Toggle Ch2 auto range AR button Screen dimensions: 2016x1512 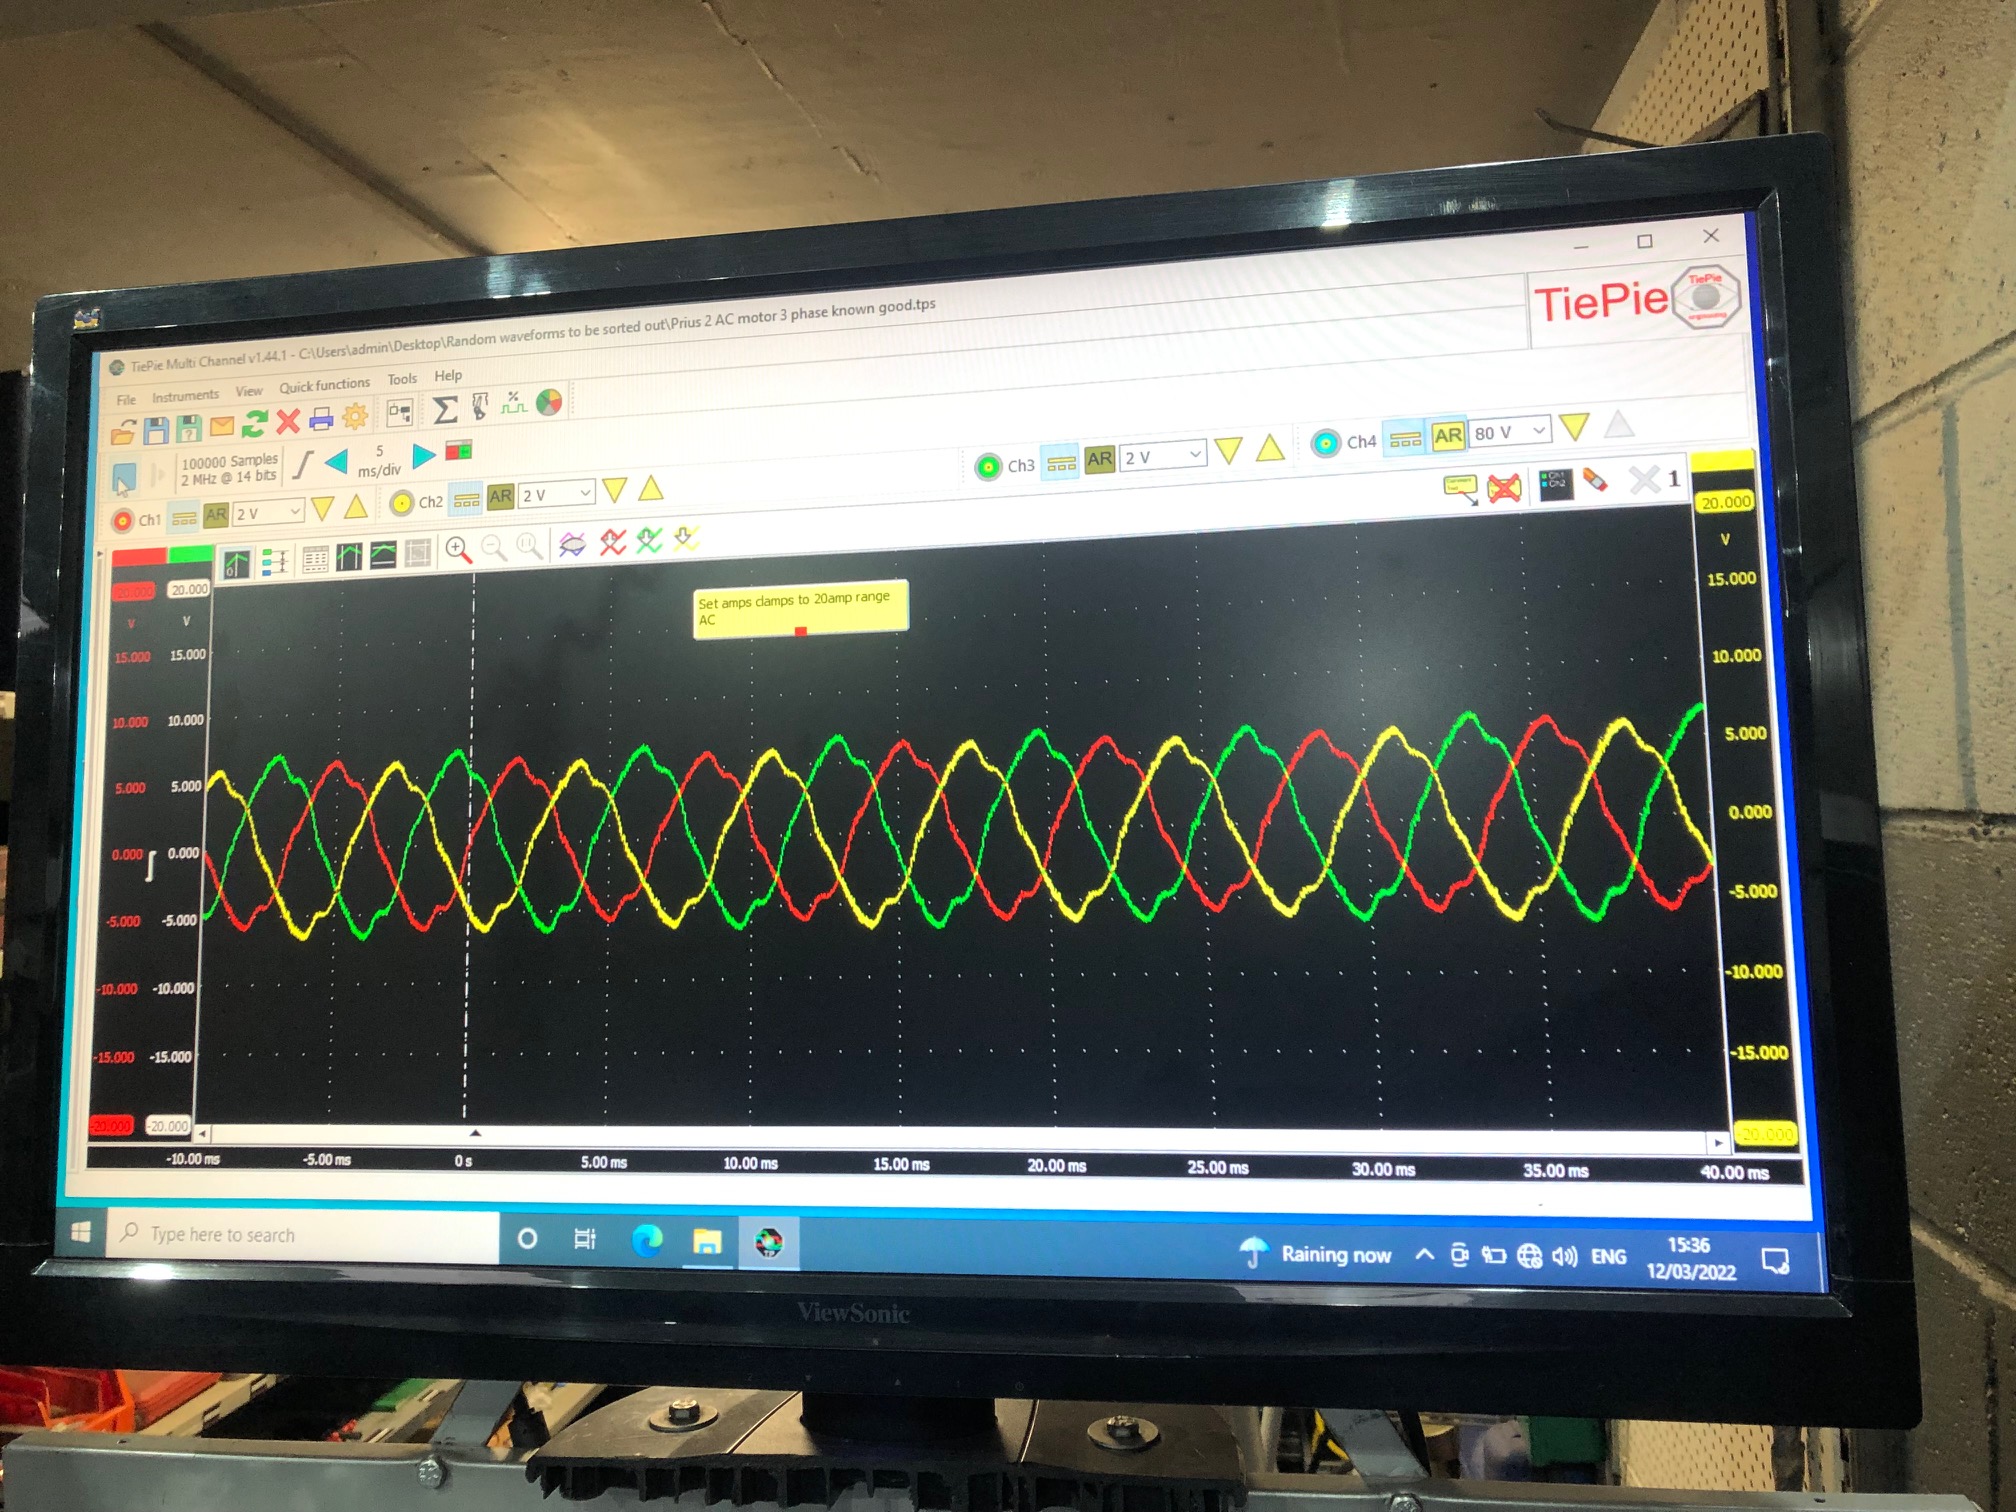click(500, 497)
